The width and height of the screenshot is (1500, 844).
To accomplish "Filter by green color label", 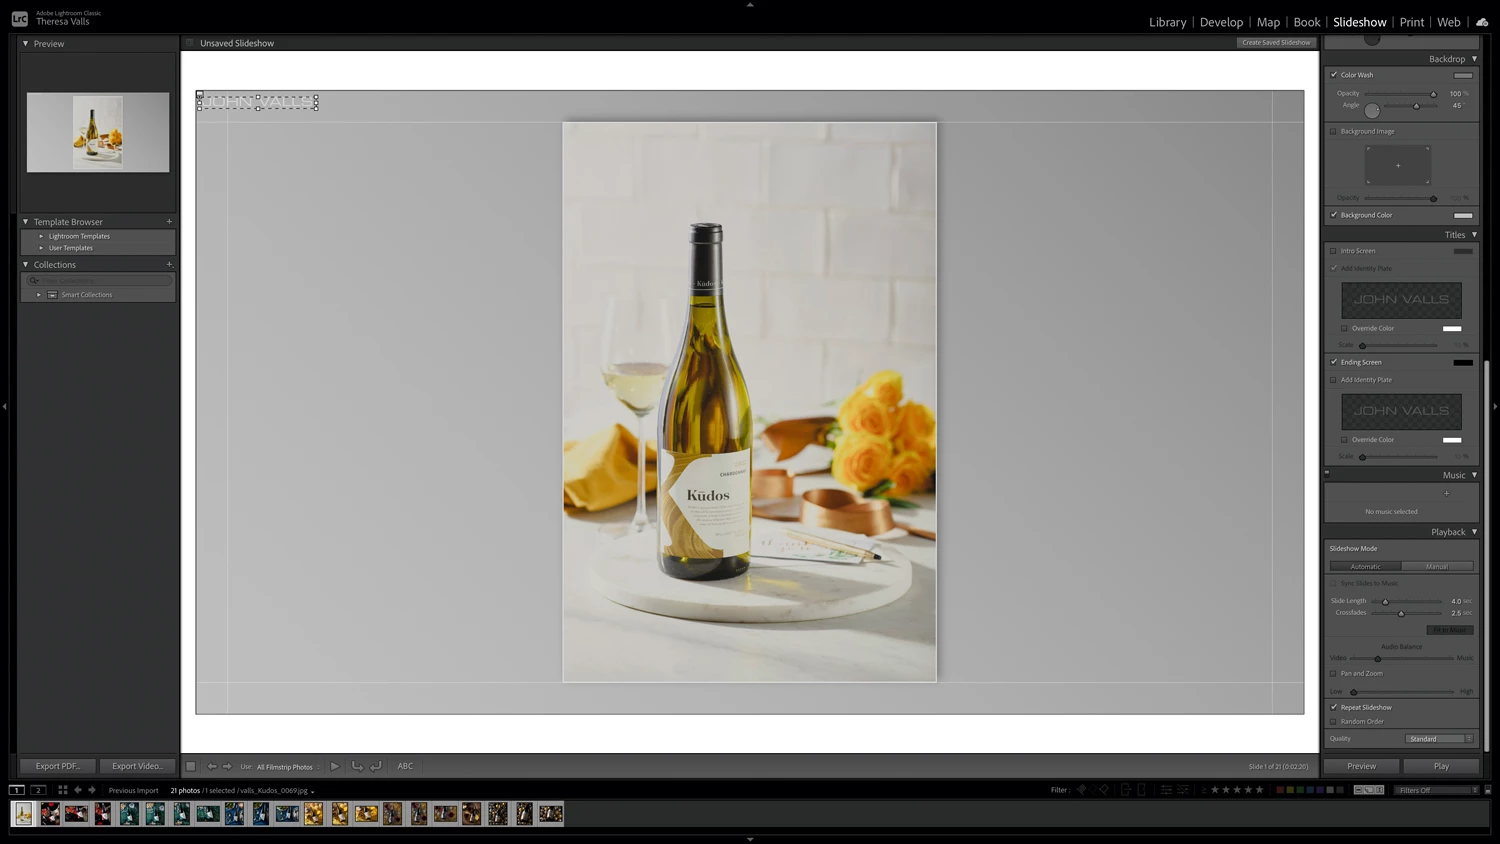I will 1300,790.
